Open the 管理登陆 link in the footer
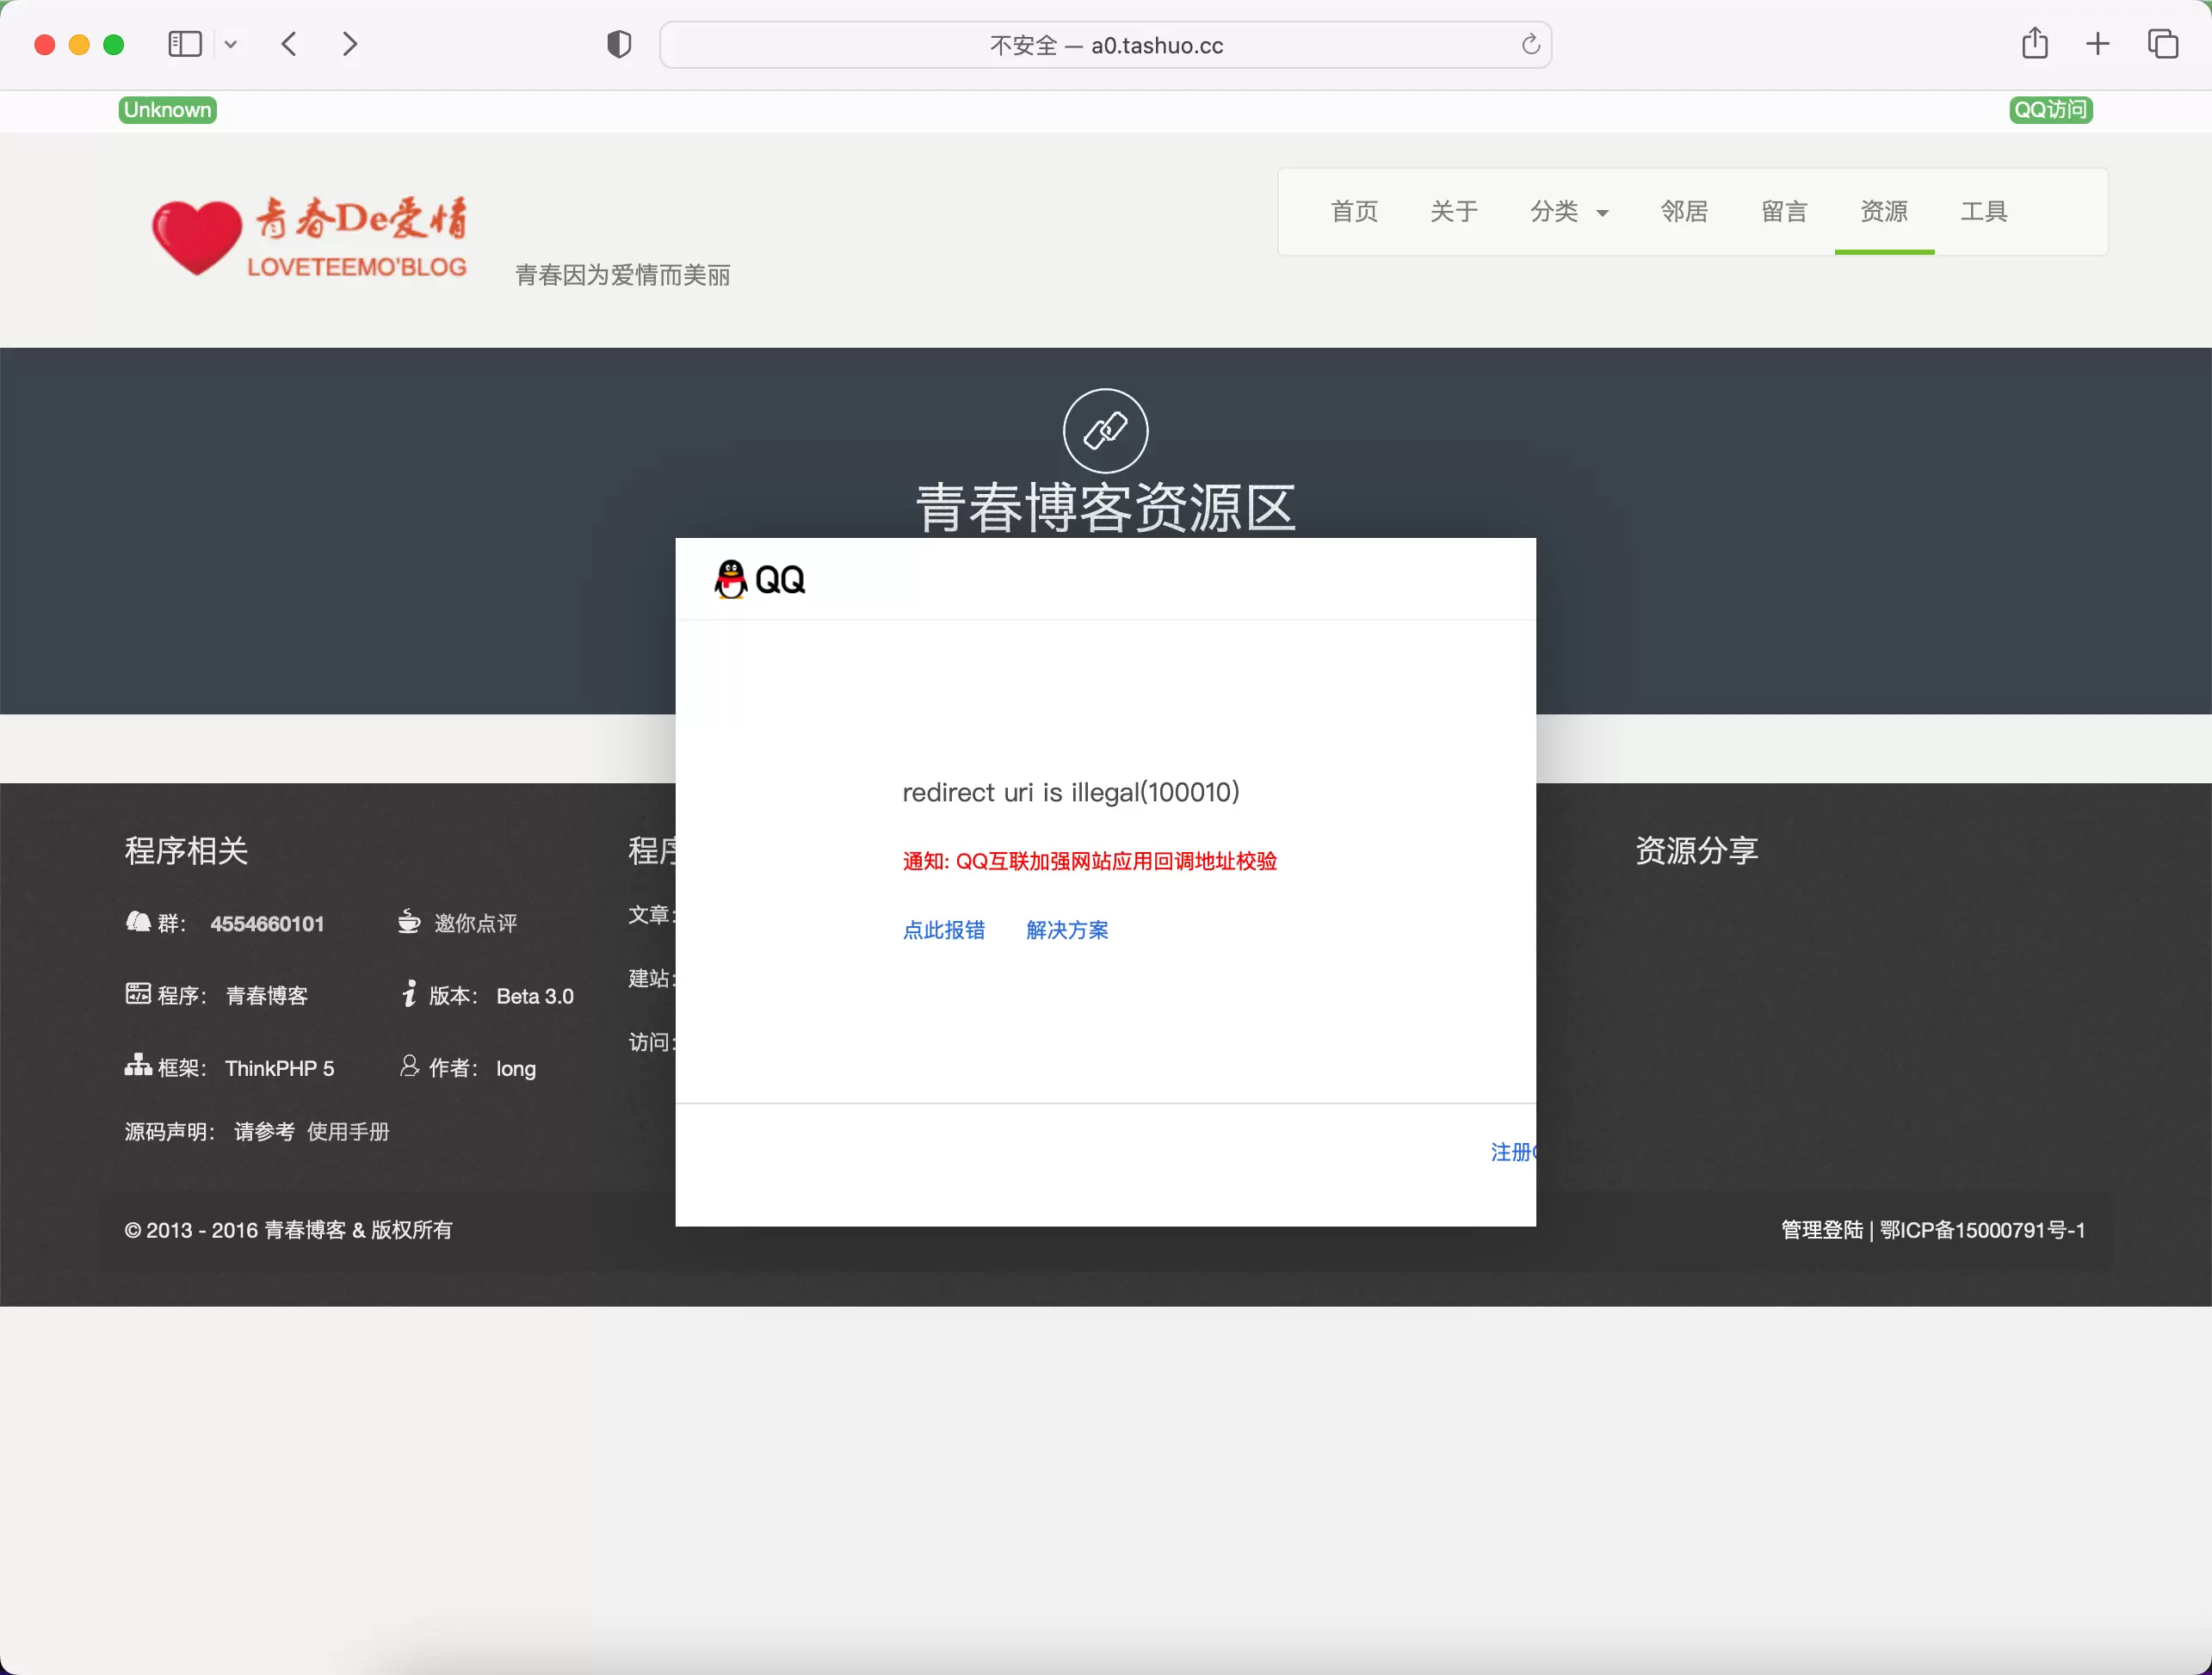Screen dimensions: 2212x1675 1822,1230
